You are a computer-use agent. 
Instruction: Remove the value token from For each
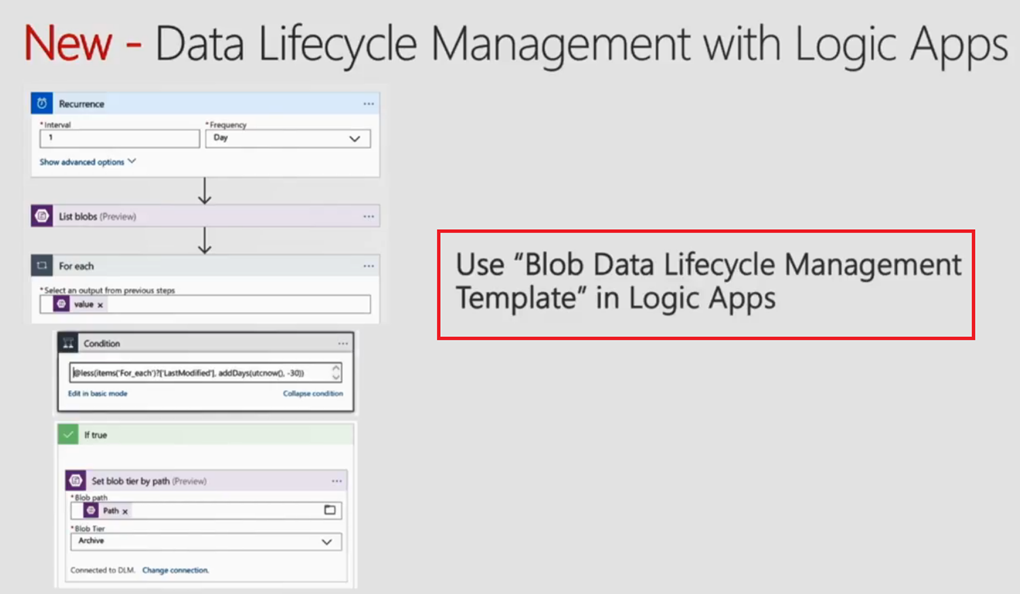click(100, 304)
